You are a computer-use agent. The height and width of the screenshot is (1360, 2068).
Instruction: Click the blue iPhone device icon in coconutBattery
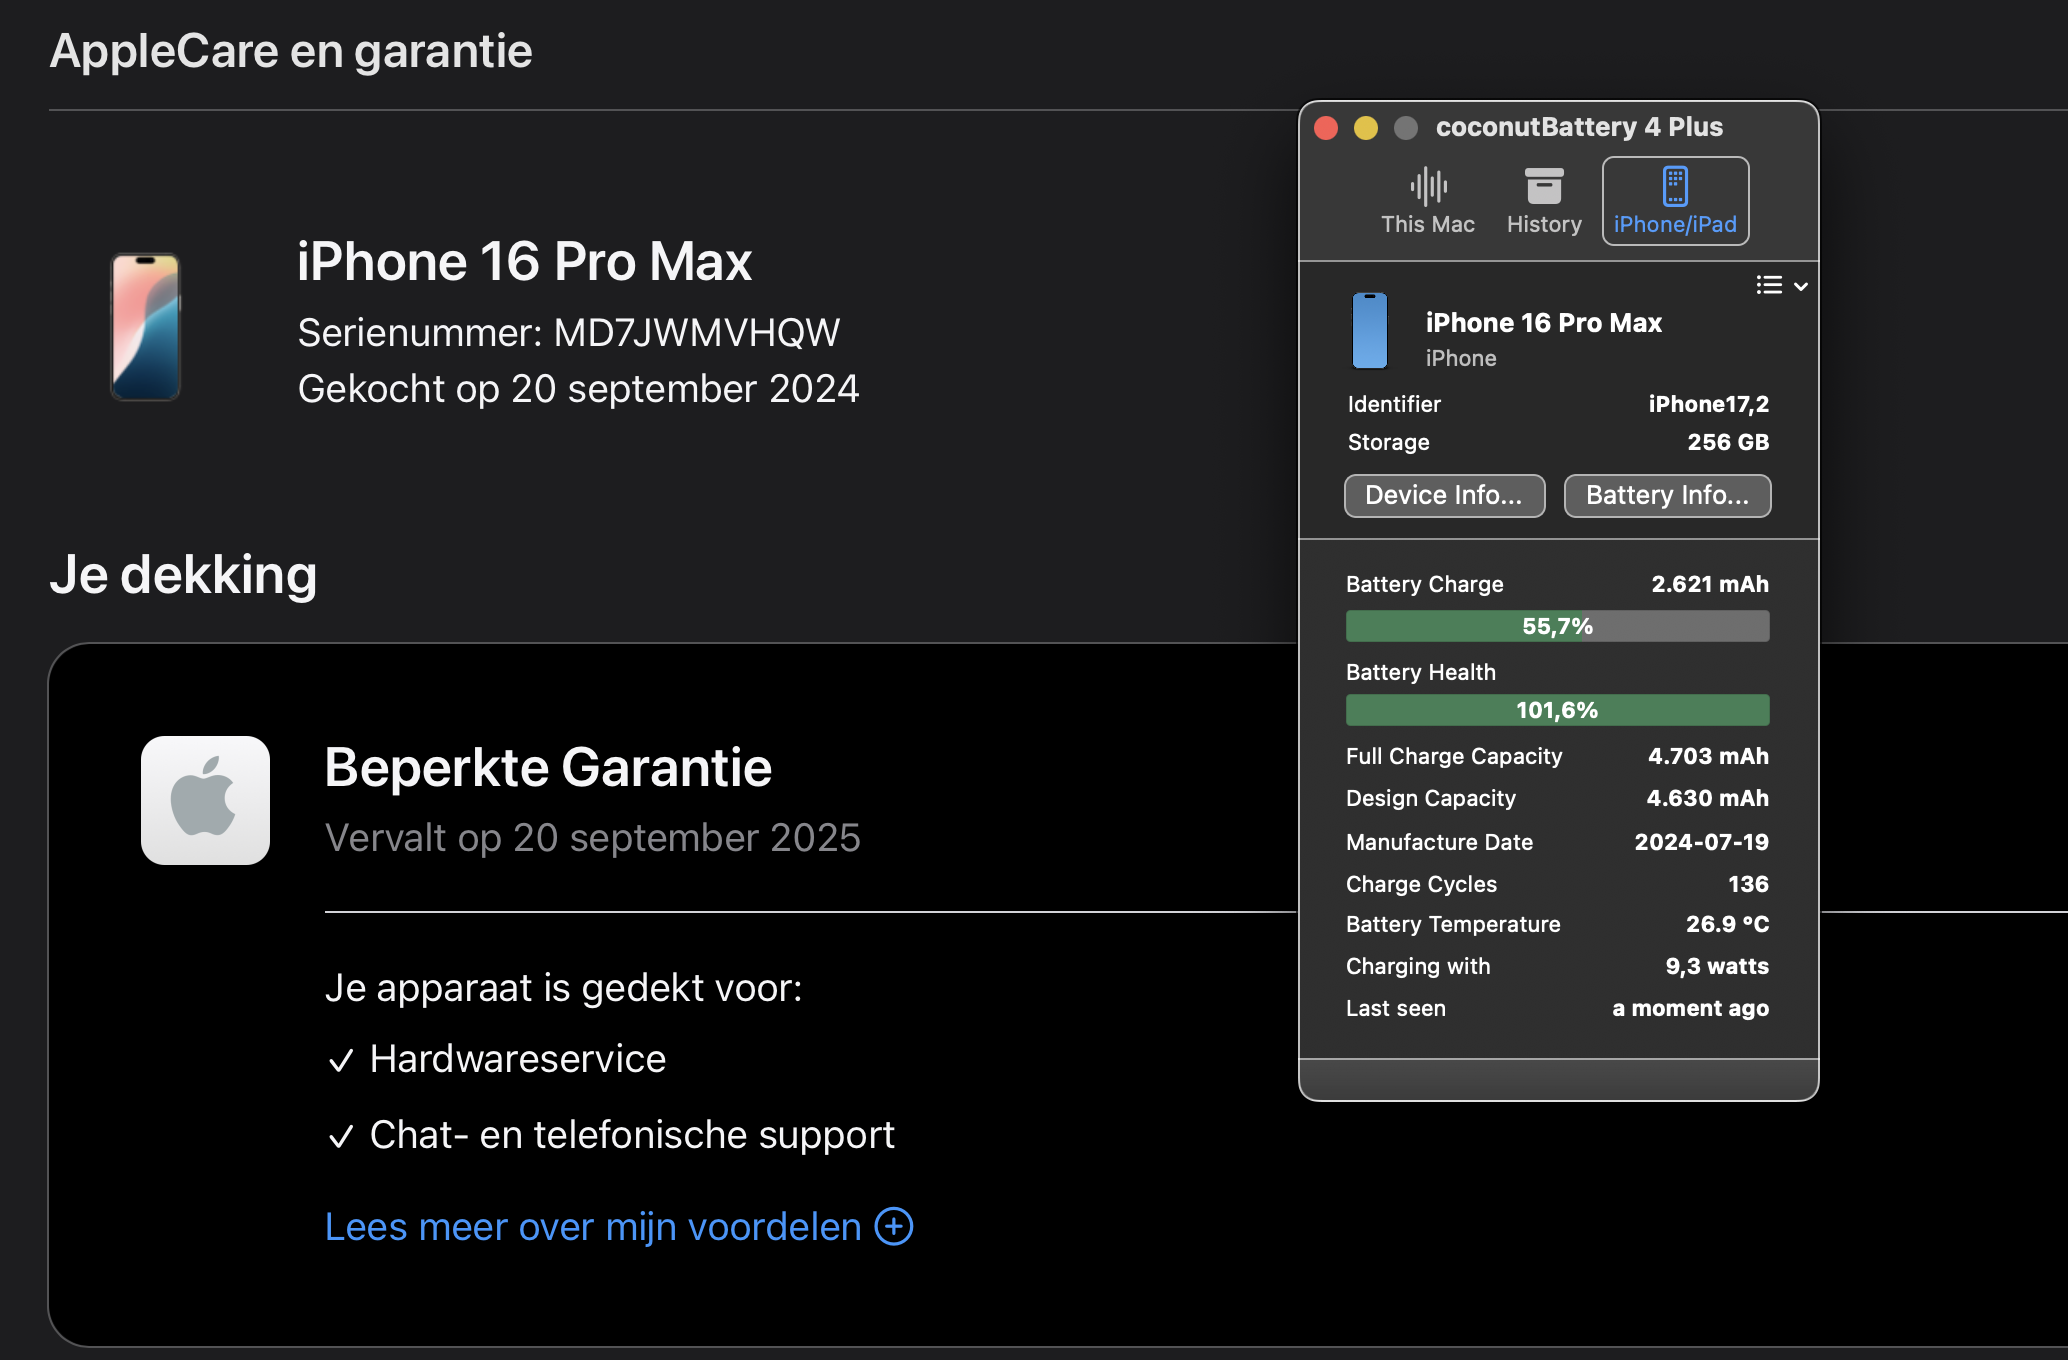tap(1370, 331)
